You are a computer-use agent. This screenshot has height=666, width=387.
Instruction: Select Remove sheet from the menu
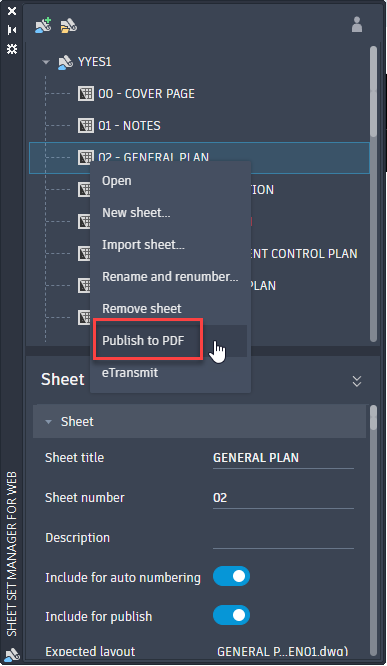141,308
